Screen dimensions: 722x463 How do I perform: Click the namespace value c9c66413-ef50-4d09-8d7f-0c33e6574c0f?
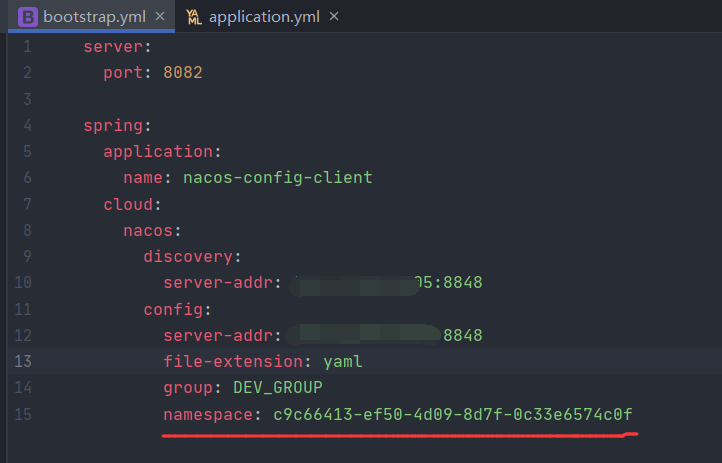(453, 414)
